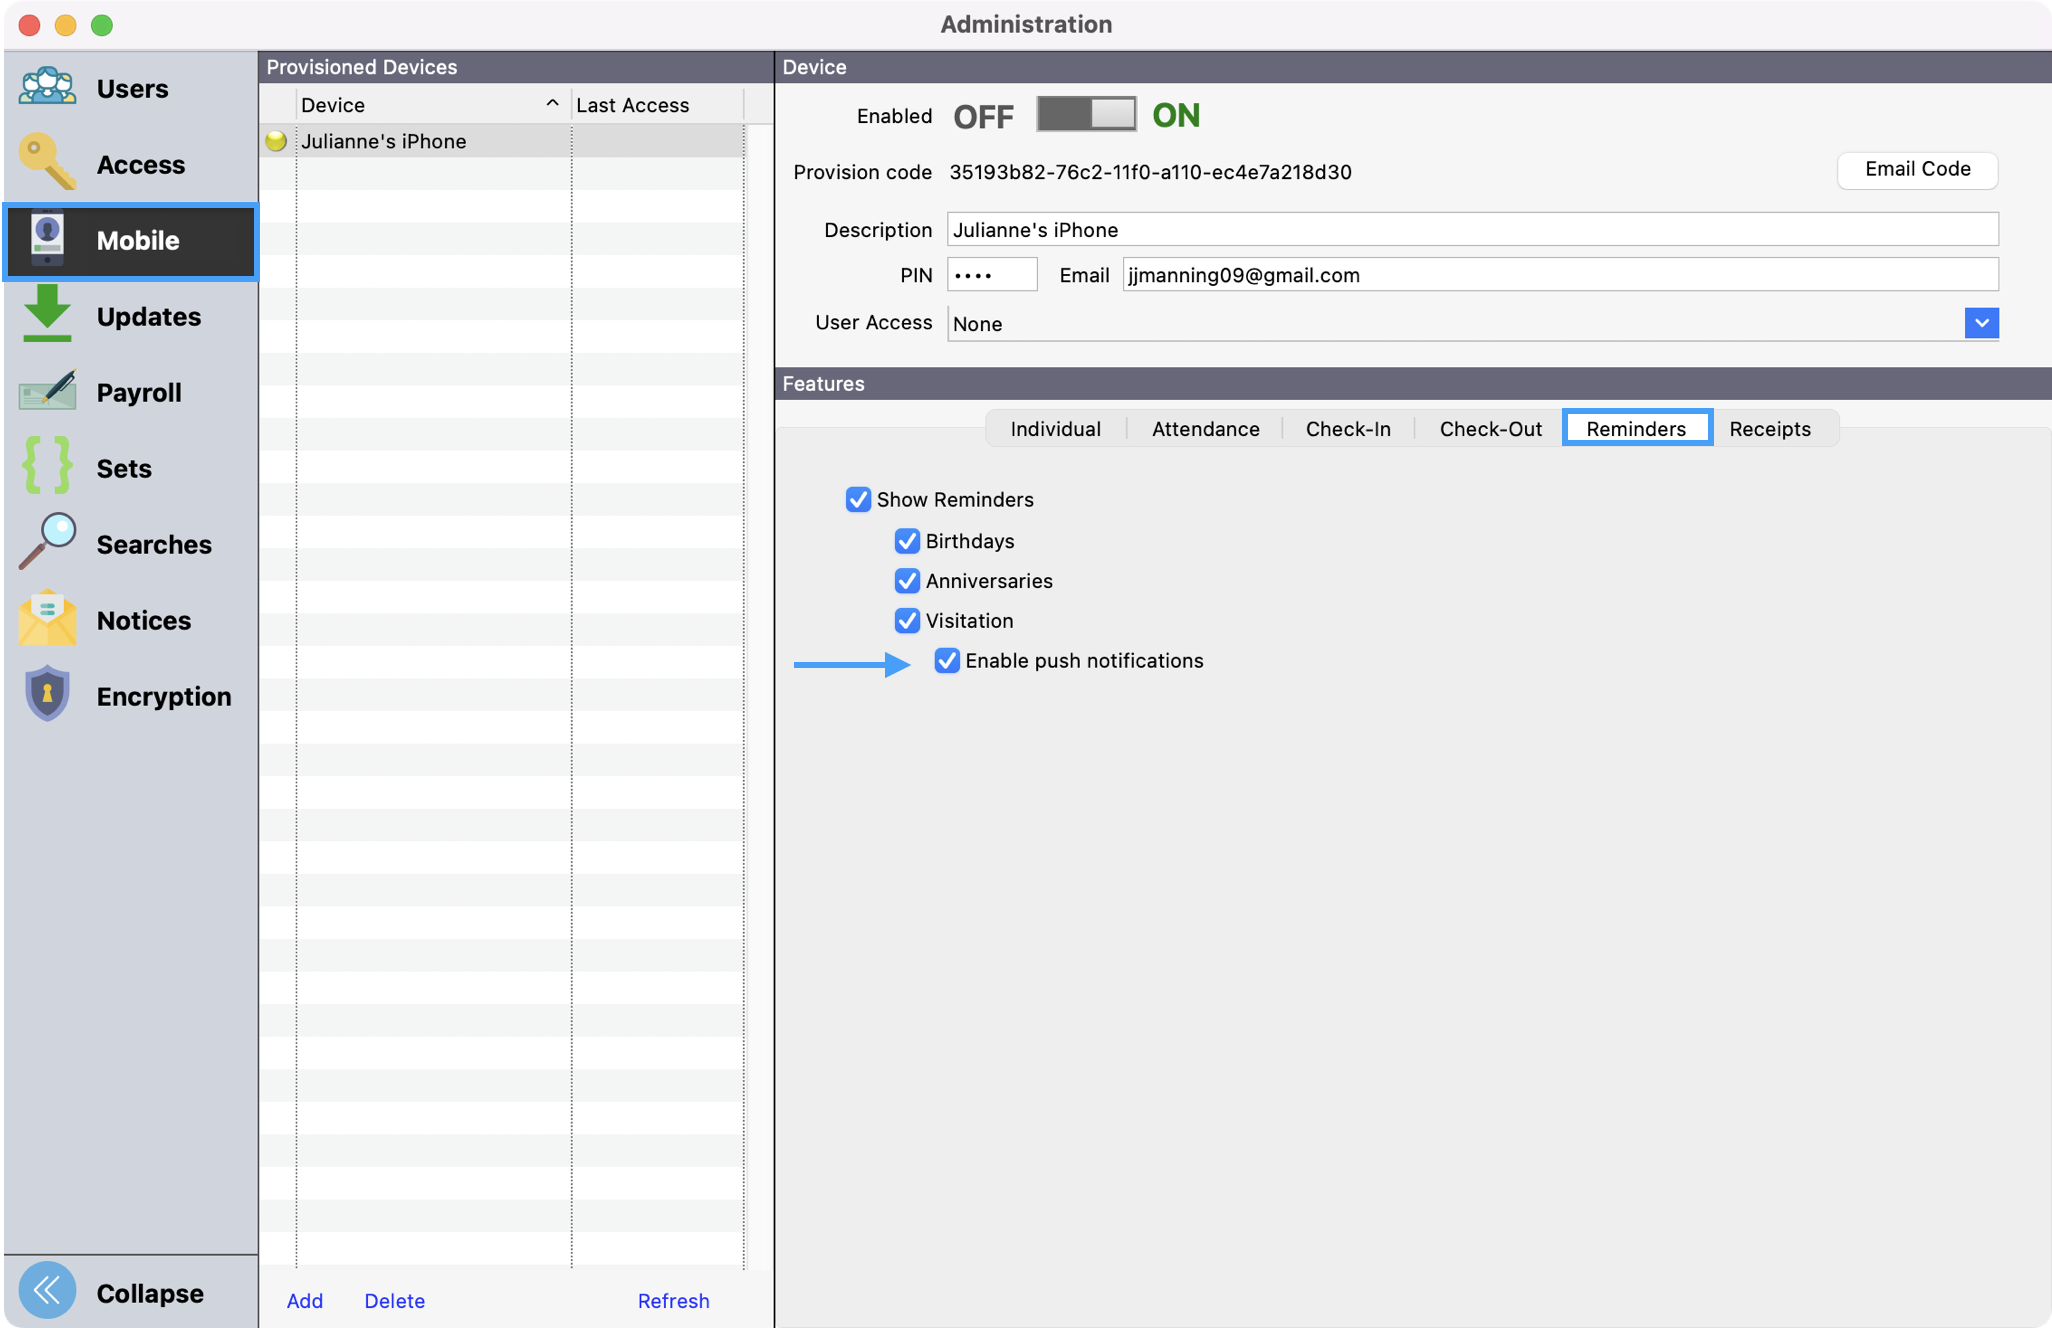The width and height of the screenshot is (2052, 1328).
Task: Uncheck the Birthdays reminder option
Action: [x=907, y=540]
